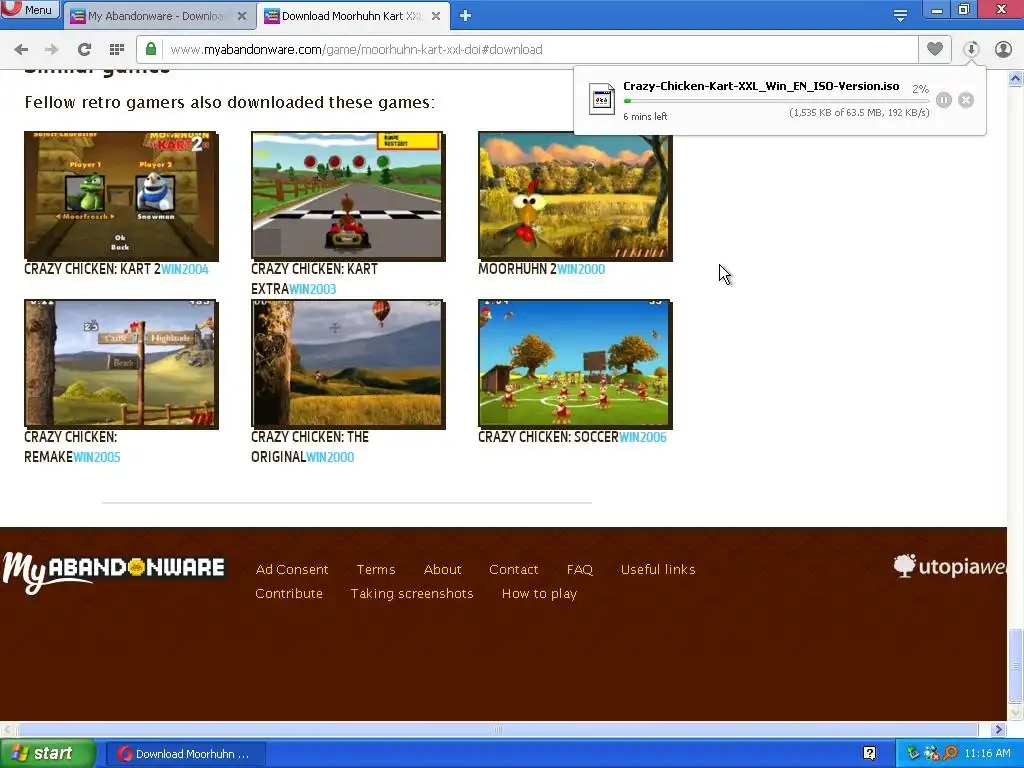Open the Ad Consent footer link

pos(292,569)
